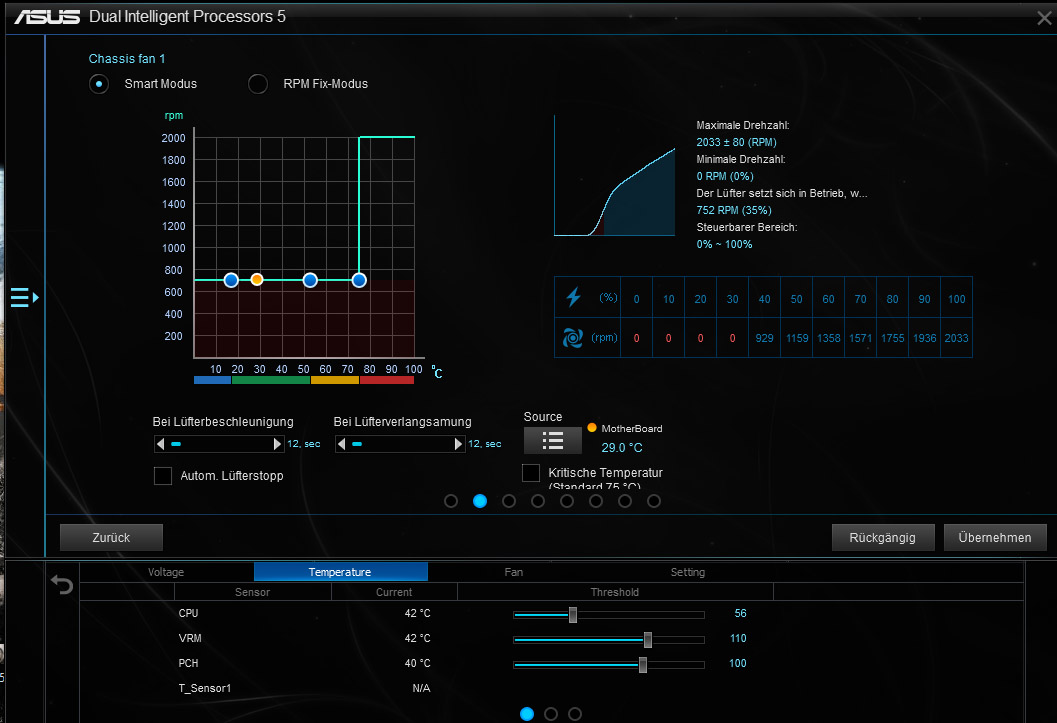Enable Autom. Lüfterstopp checkbox

(x=163, y=476)
